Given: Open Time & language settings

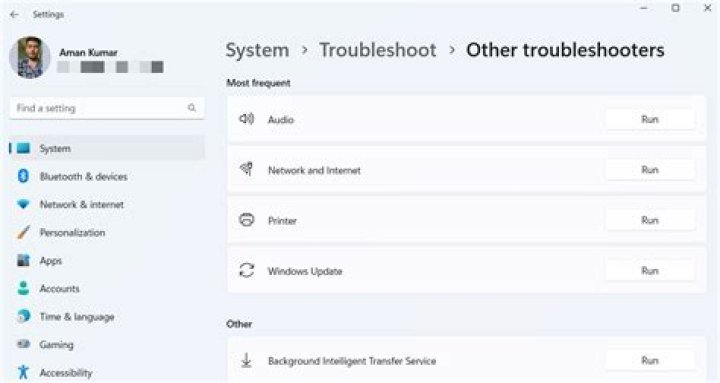Looking at the screenshot, I should 77,317.
